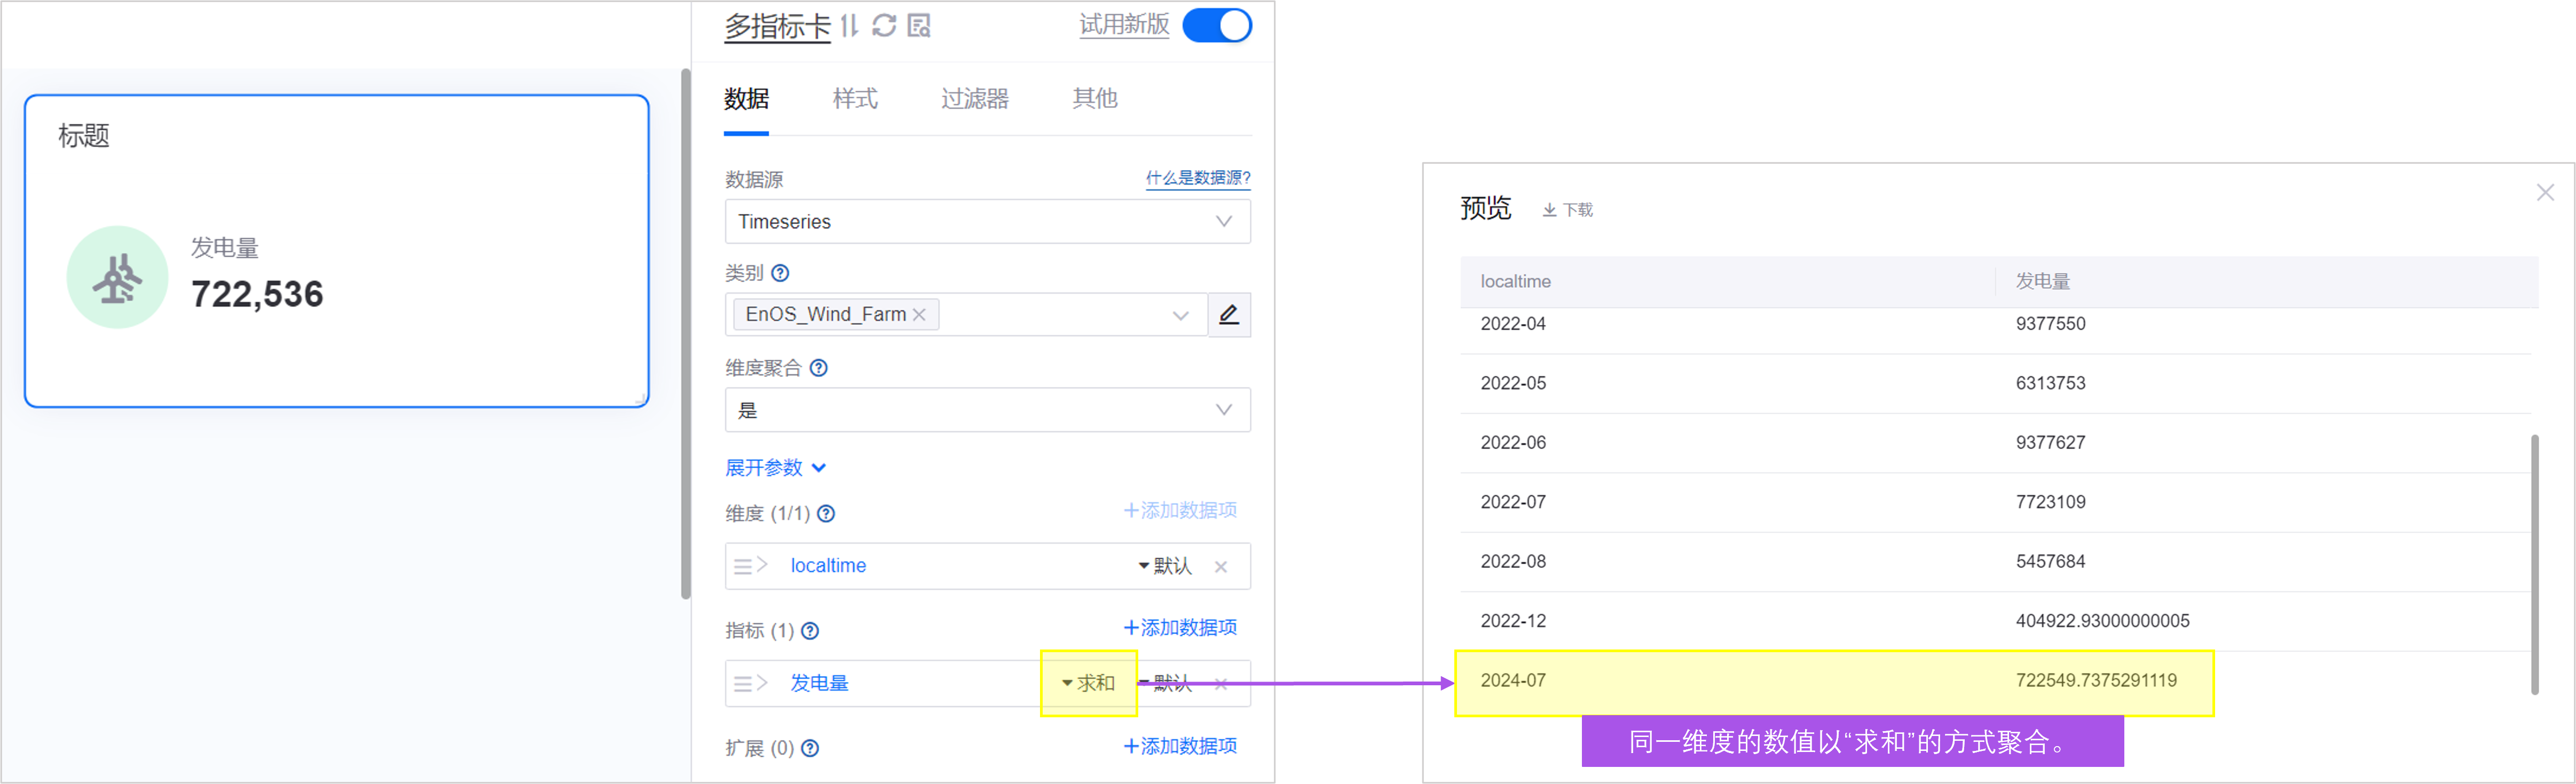Open the 数据源 Timeseries dropdown
This screenshot has height=784, width=2576.
(987, 222)
